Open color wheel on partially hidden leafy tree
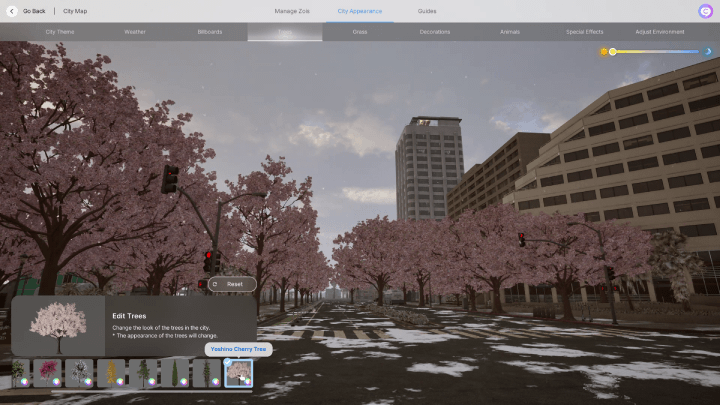This screenshot has width=720, height=405. (x=24, y=382)
